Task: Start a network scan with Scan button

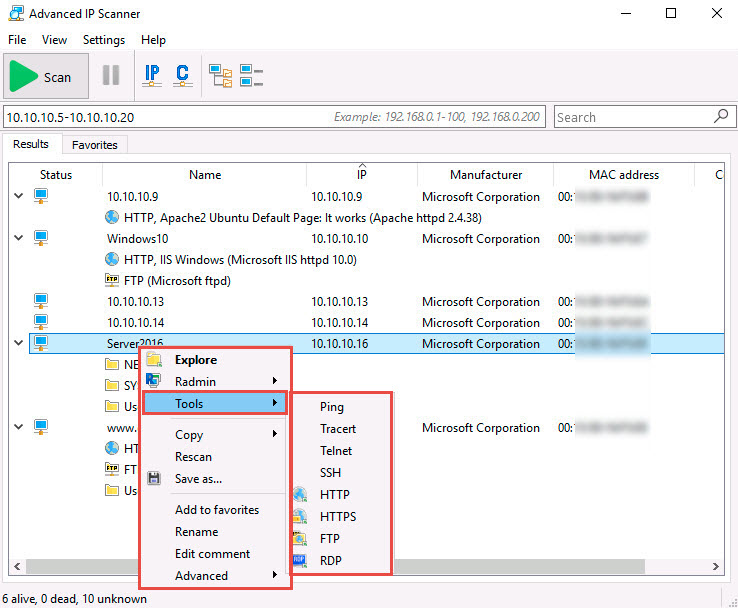Action: [x=46, y=76]
